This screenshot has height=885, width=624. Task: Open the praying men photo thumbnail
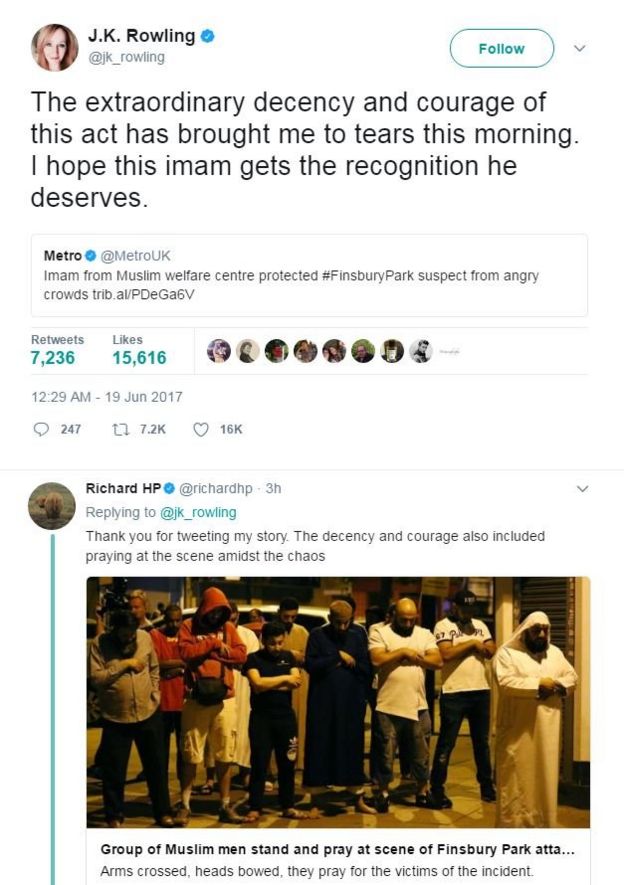click(x=338, y=702)
